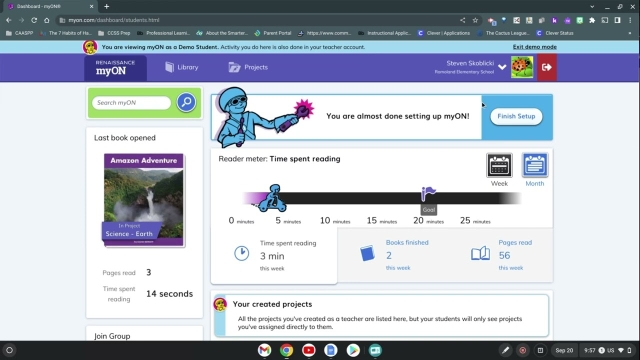The height and width of the screenshot is (360, 640).
Task: Open the Clever Applications bookmark
Action: click(x=444, y=33)
